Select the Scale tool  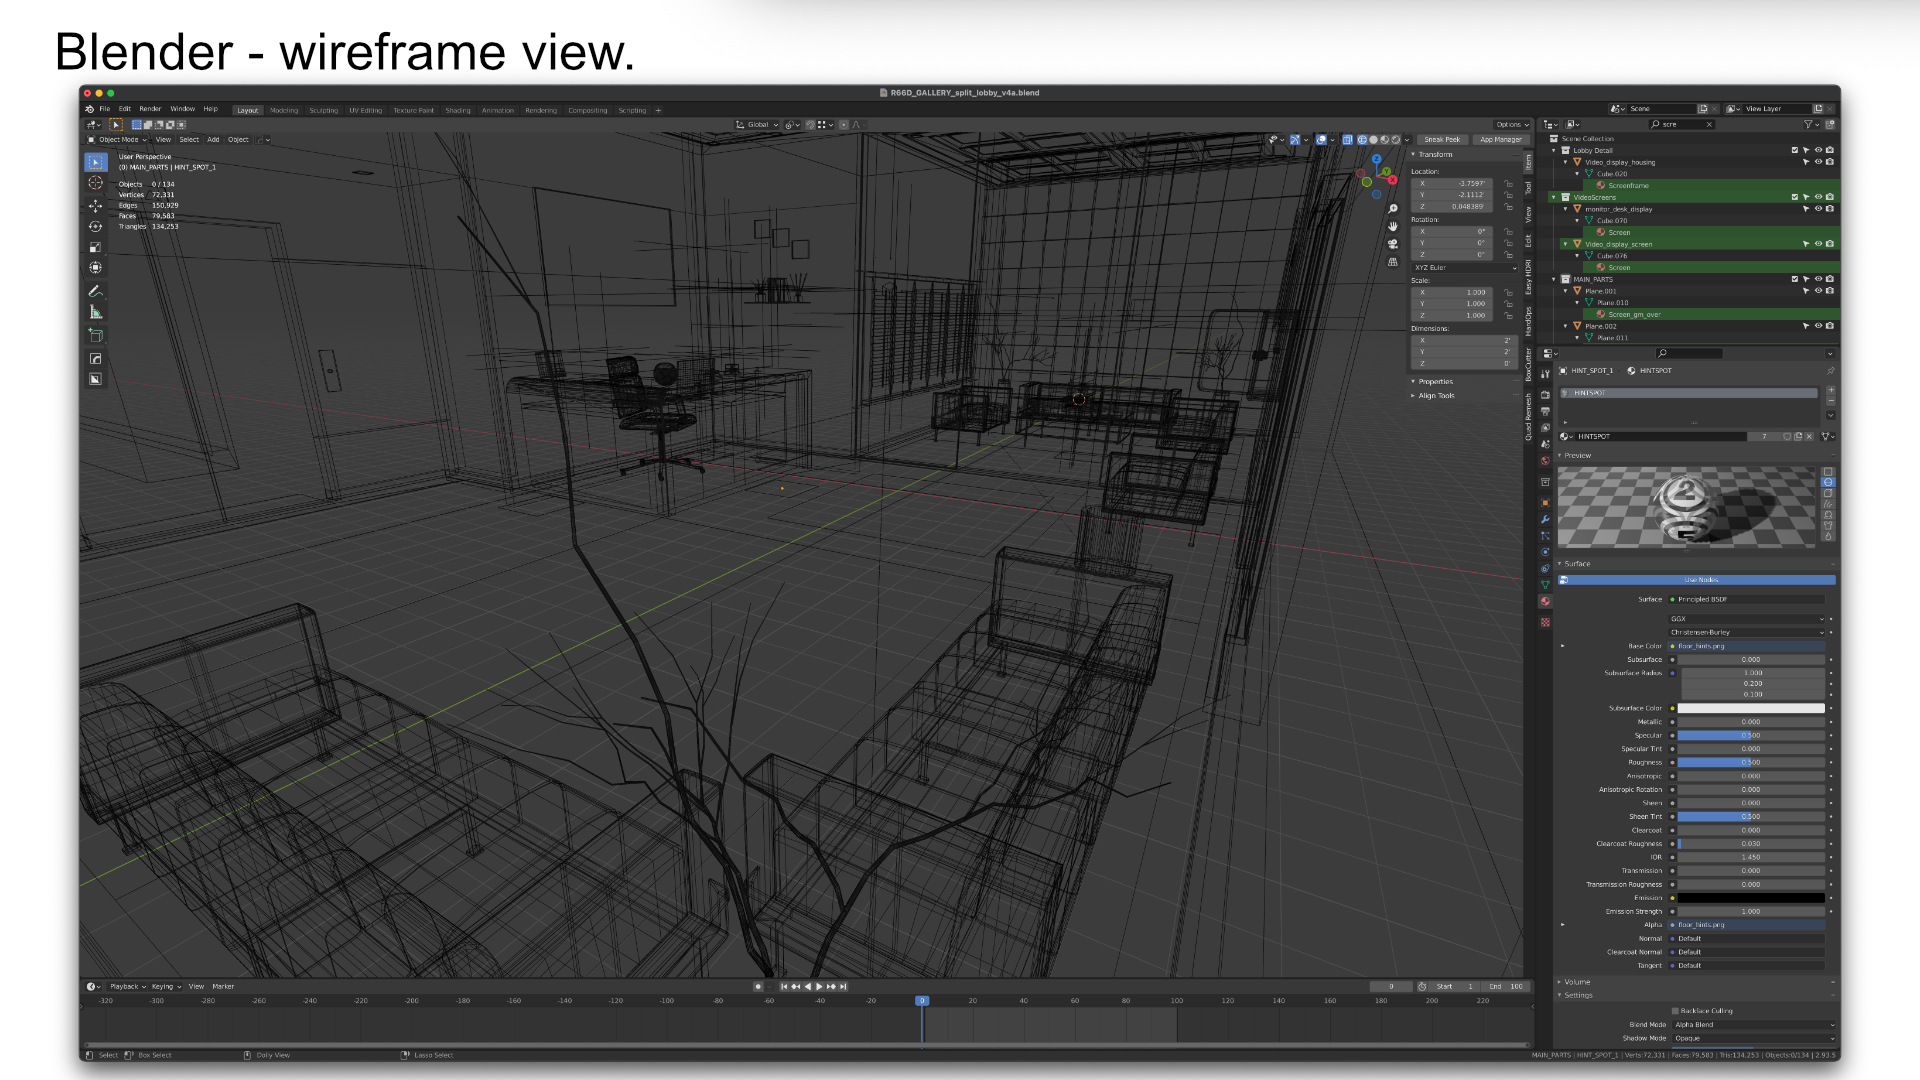coord(95,247)
